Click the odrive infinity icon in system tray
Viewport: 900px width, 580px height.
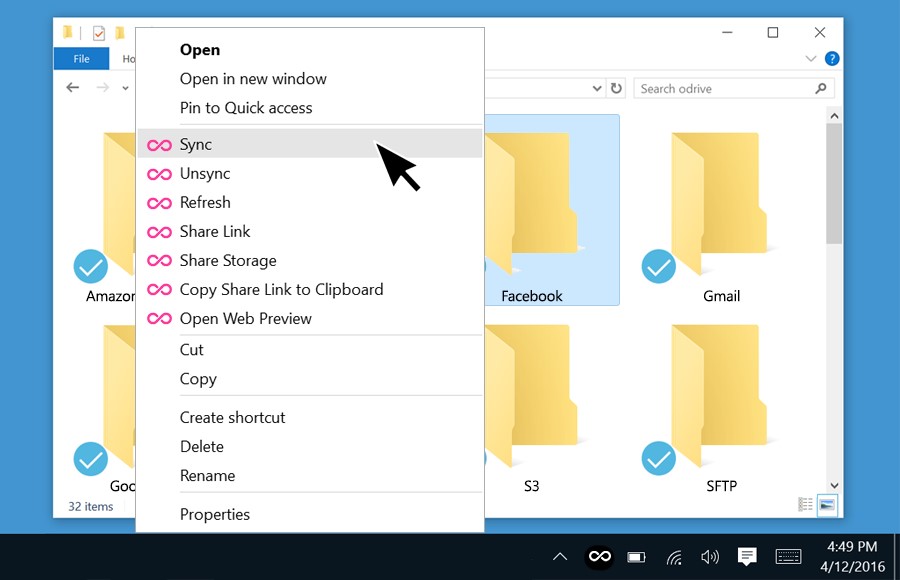point(600,557)
